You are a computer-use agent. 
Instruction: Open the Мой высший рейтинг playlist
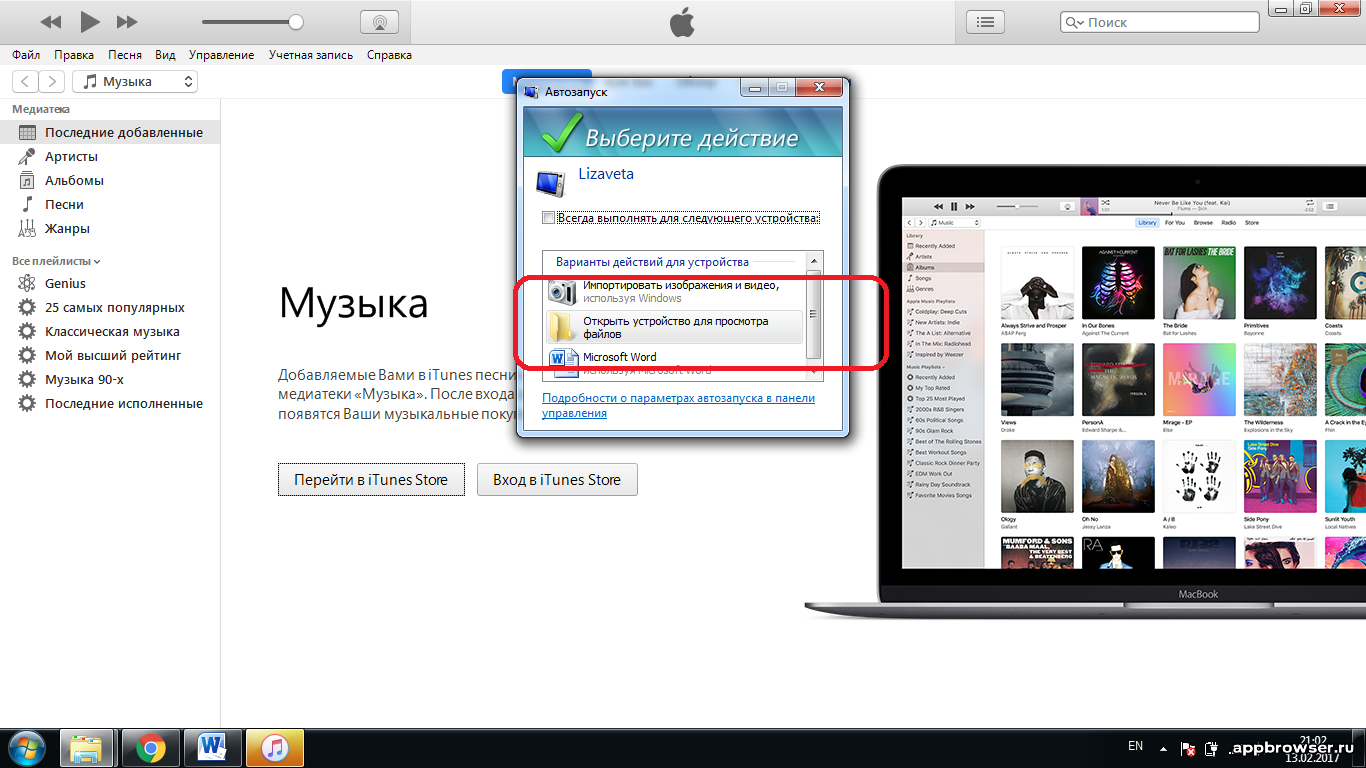[x=110, y=355]
